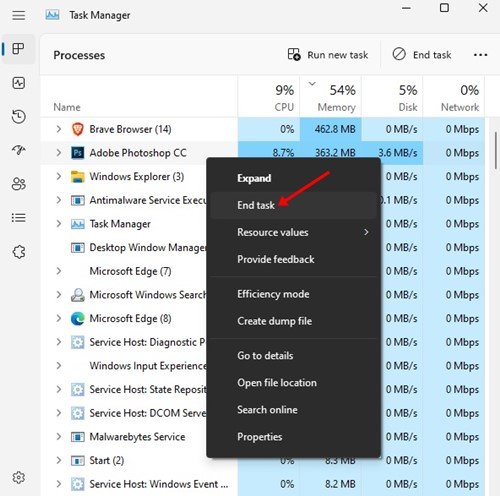Viewport: 500px width, 496px height.
Task: Open the hamburger navigation menu
Action: click(18, 15)
